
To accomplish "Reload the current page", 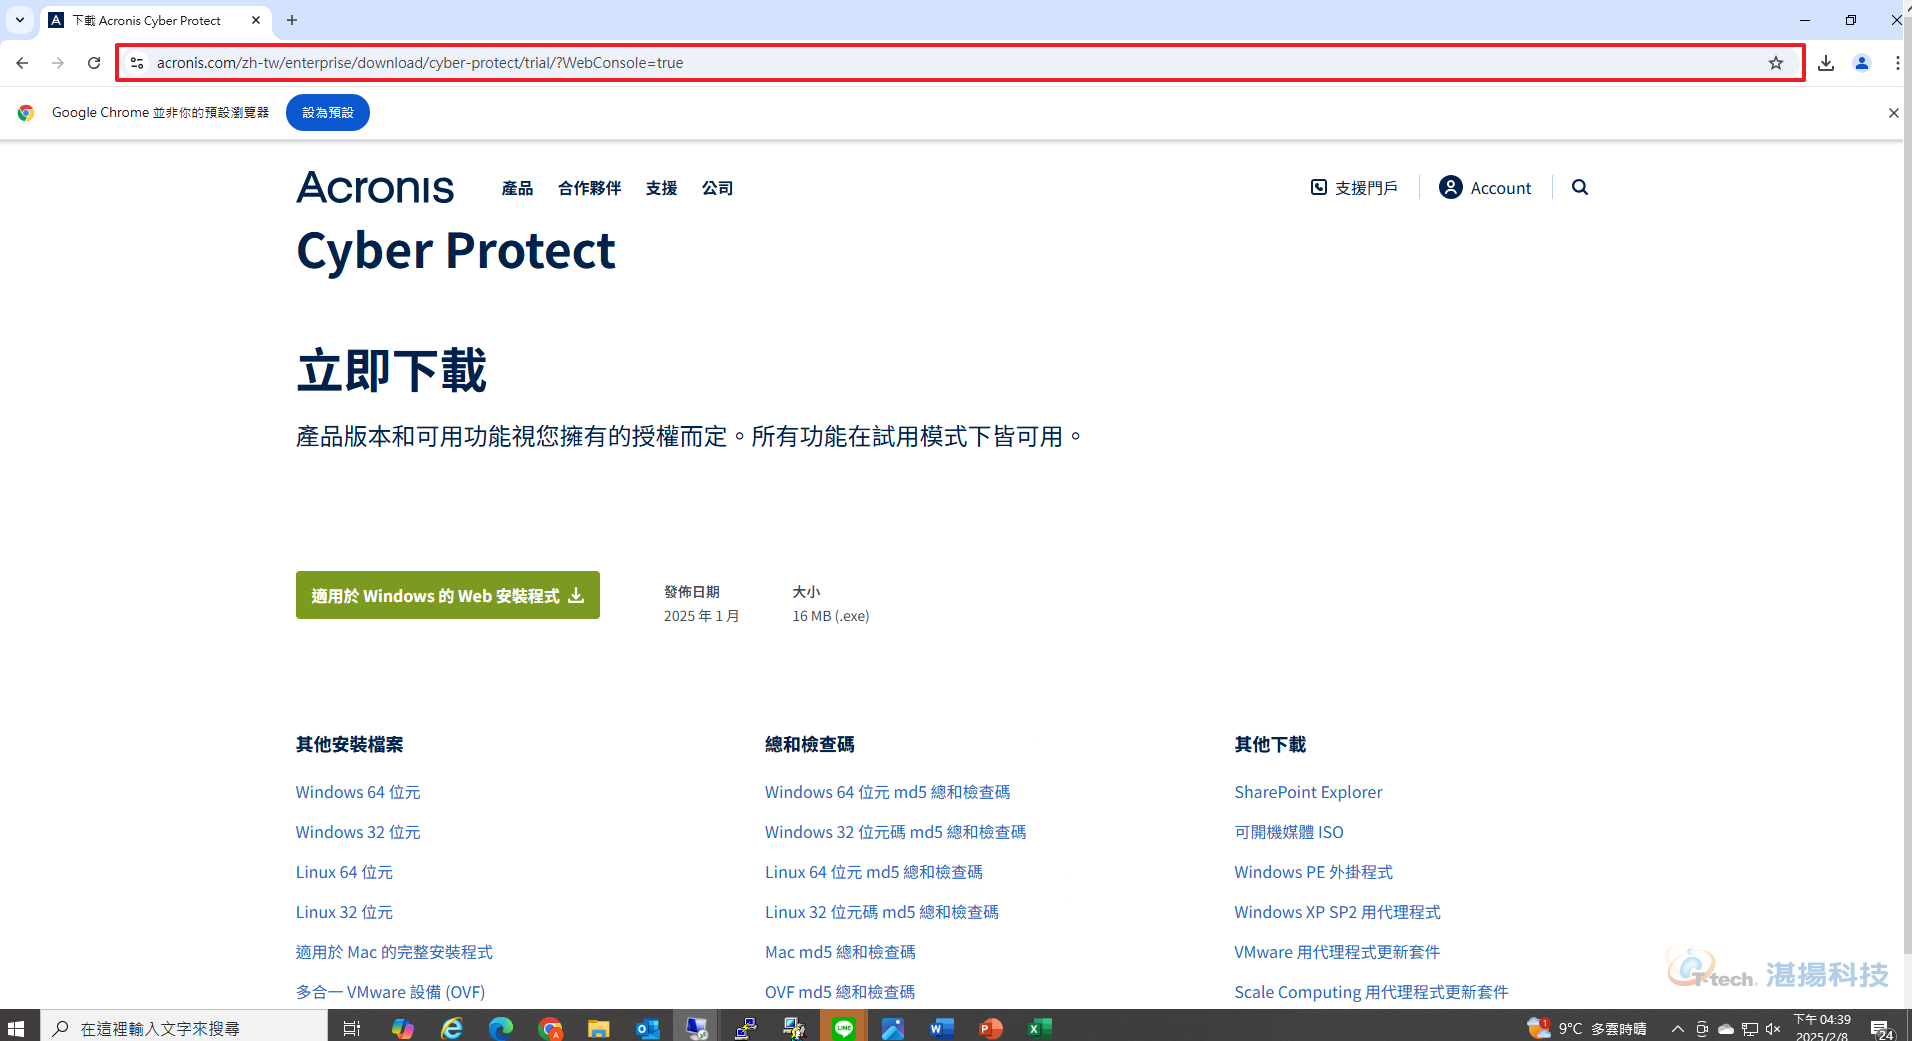I will 94,63.
